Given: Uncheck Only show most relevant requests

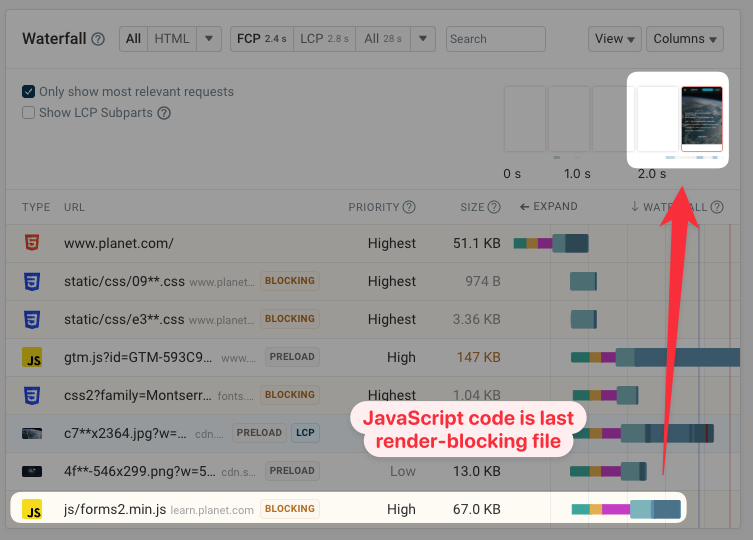Looking at the screenshot, I should [x=29, y=92].
